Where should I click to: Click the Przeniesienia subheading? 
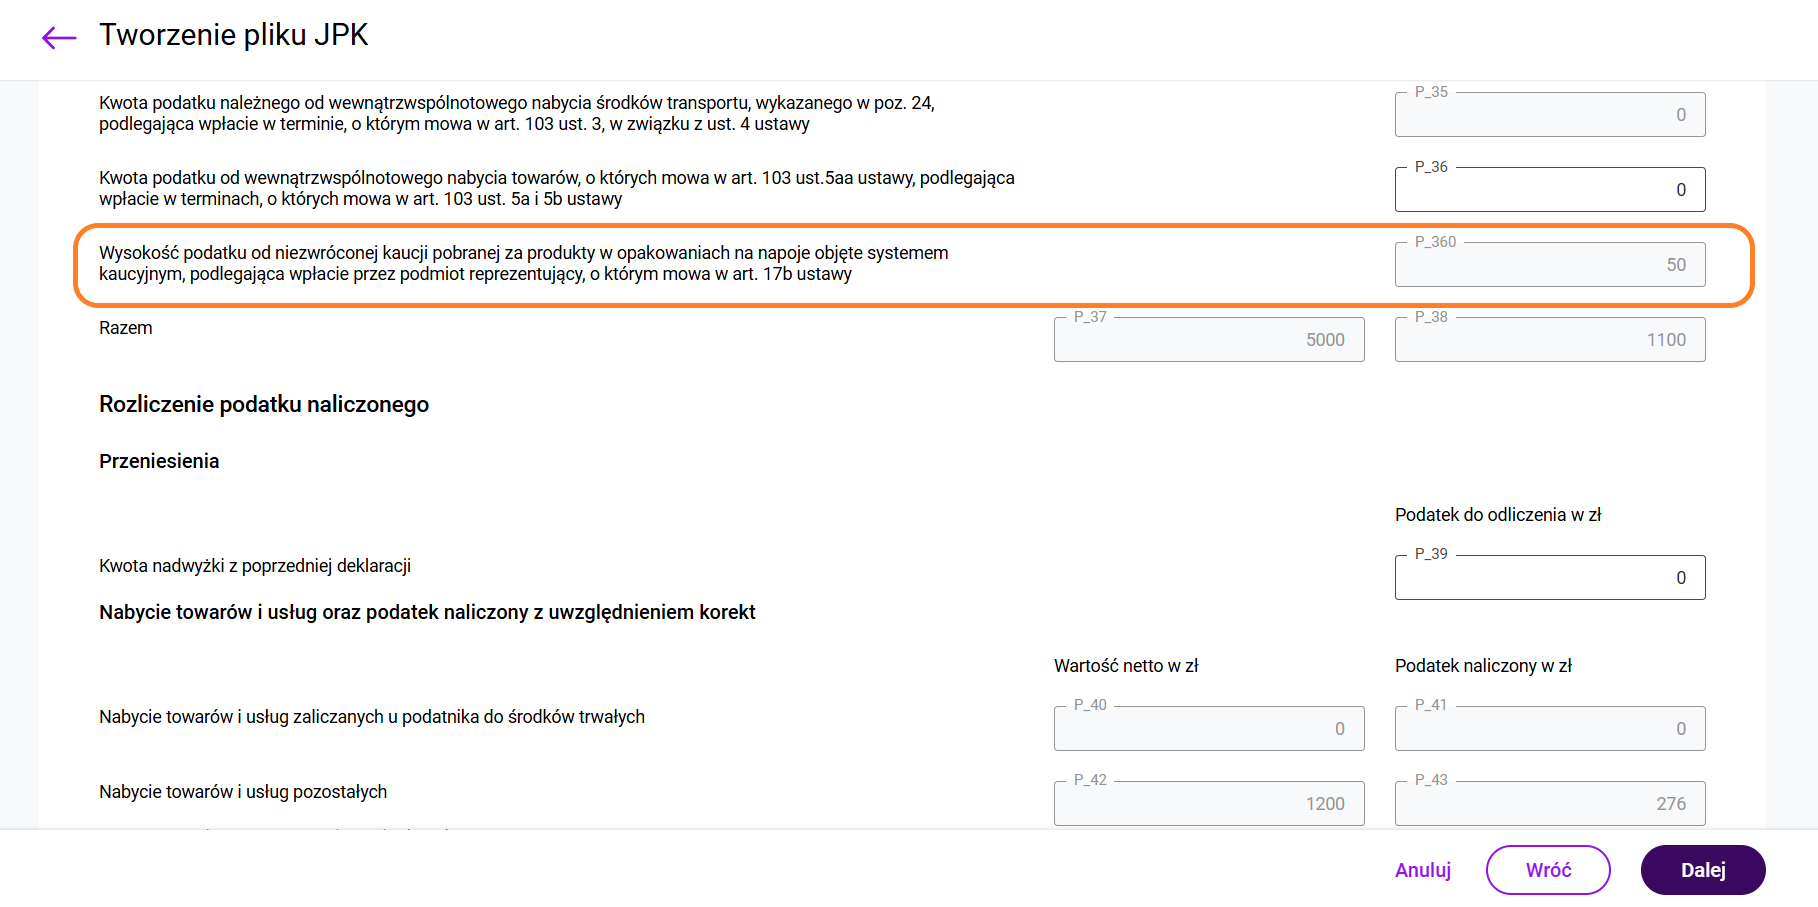coord(159,461)
